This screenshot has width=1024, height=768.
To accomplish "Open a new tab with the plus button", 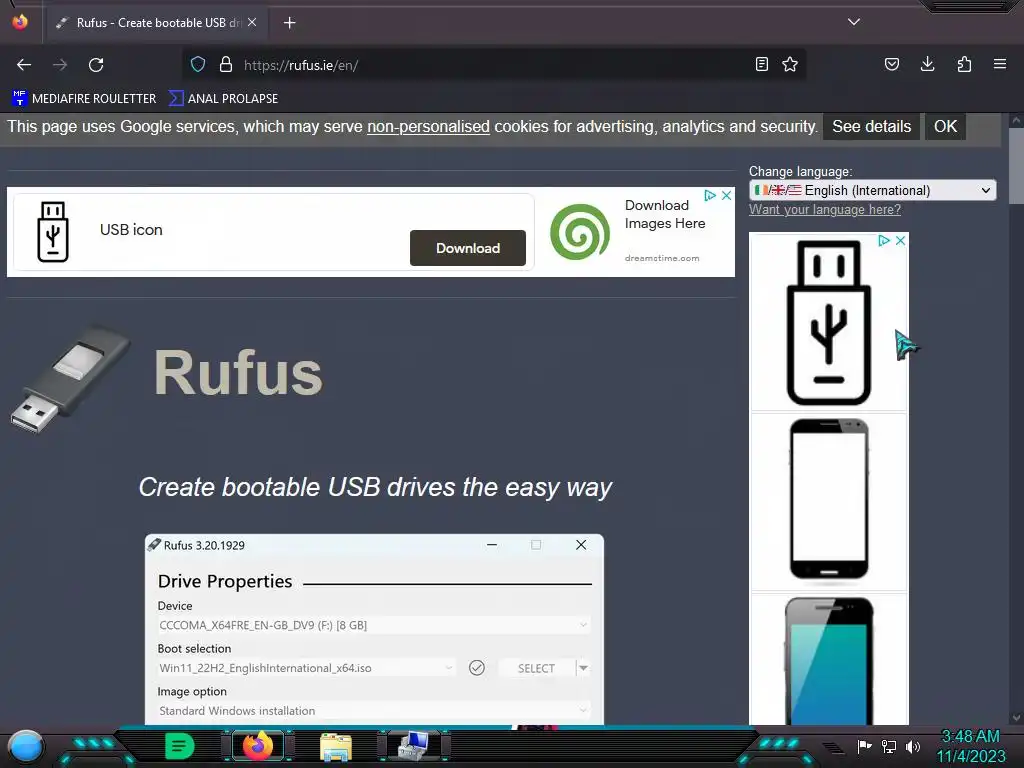I will 289,23.
